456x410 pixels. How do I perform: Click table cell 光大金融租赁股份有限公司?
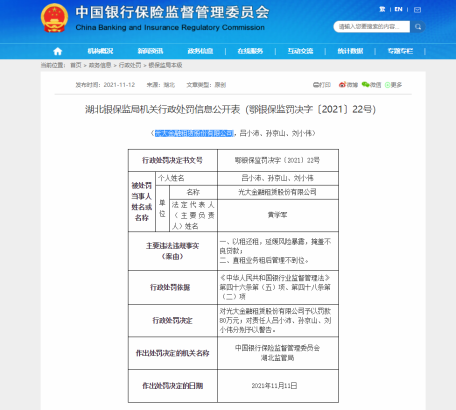[x=278, y=192]
